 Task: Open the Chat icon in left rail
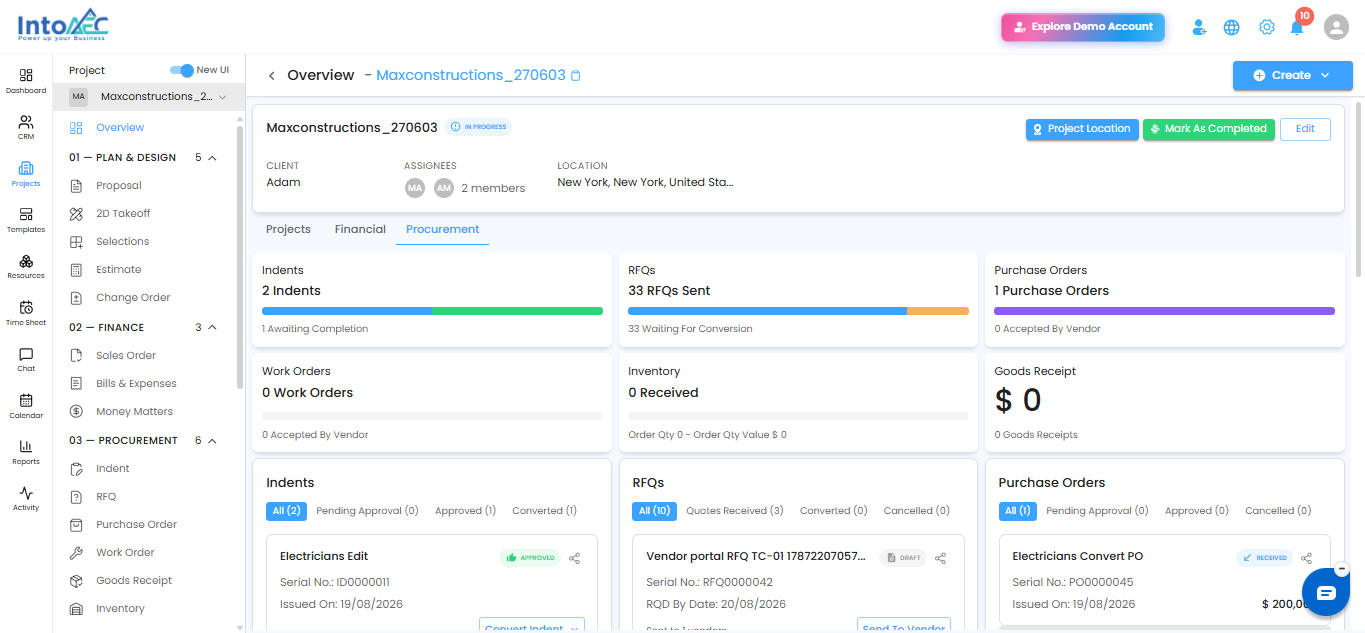(x=26, y=359)
